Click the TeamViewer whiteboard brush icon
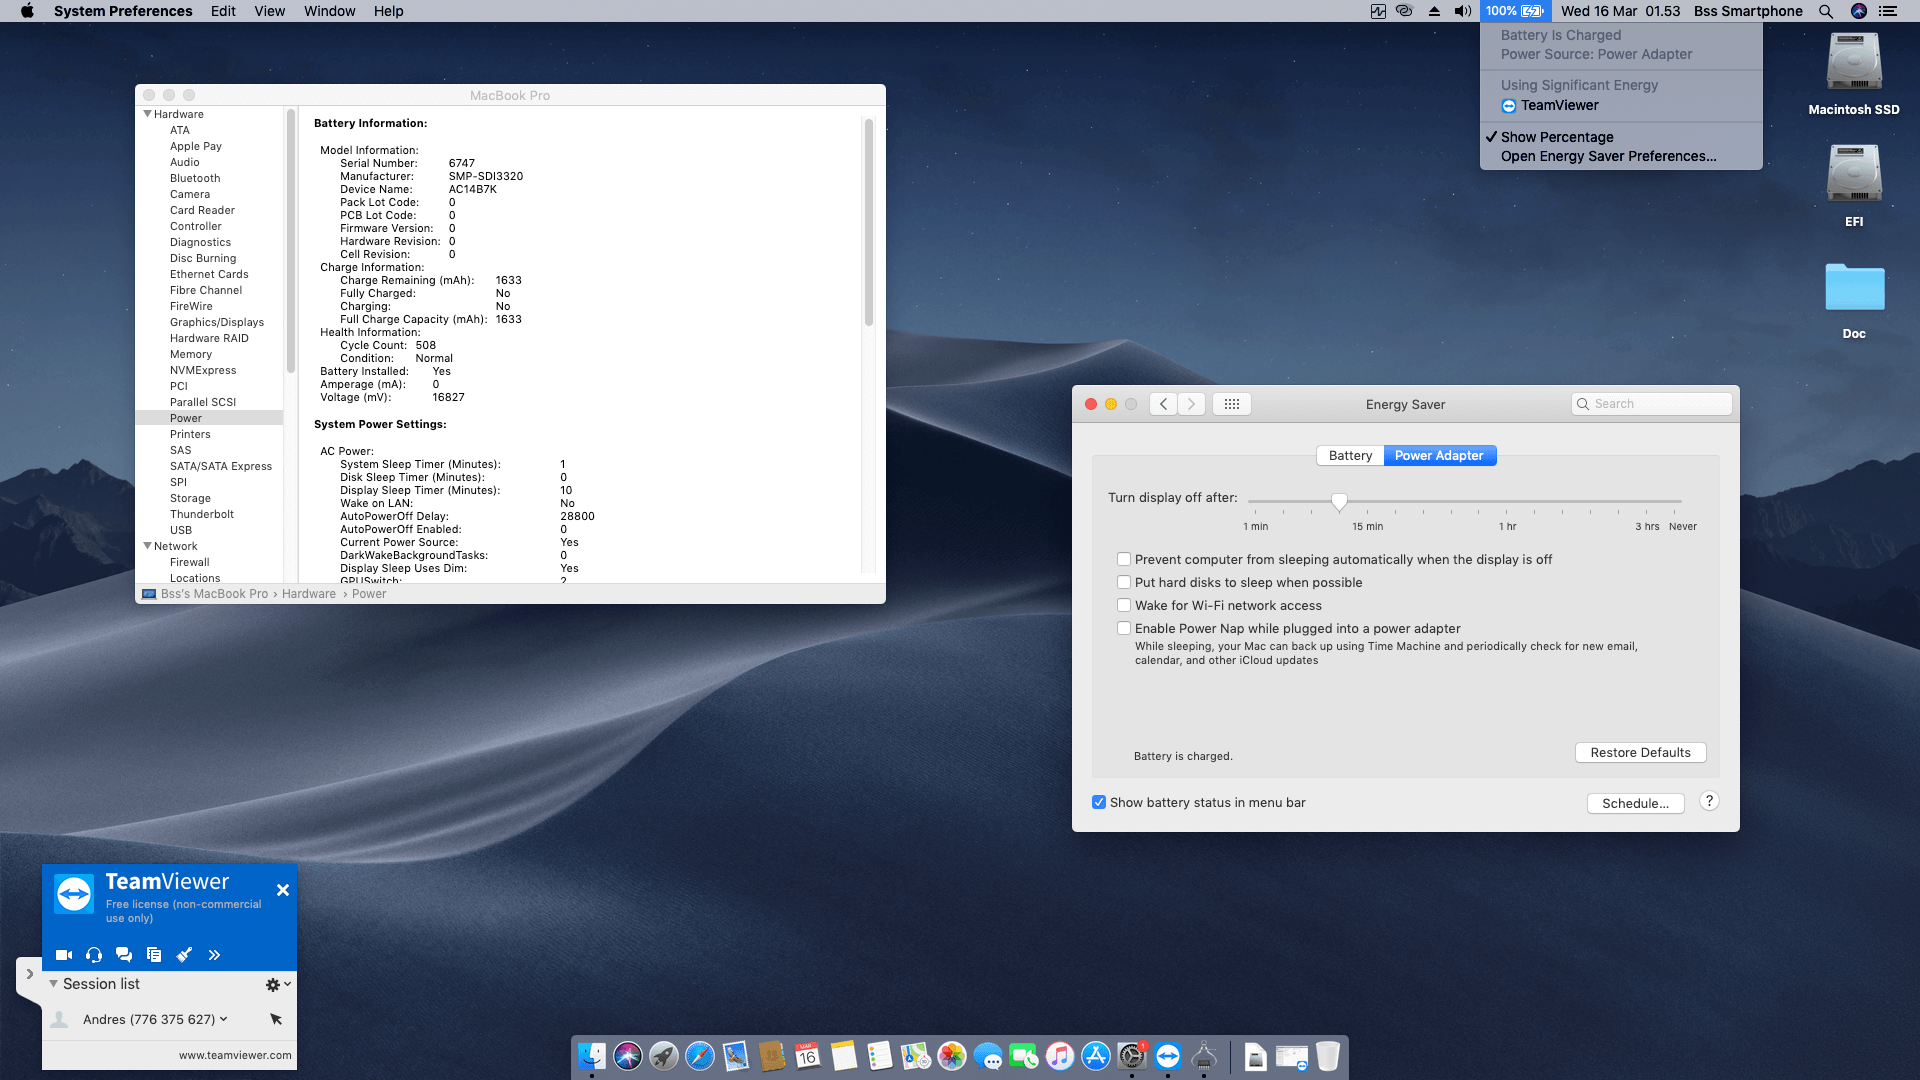The height and width of the screenshot is (1080, 1920). [x=184, y=955]
